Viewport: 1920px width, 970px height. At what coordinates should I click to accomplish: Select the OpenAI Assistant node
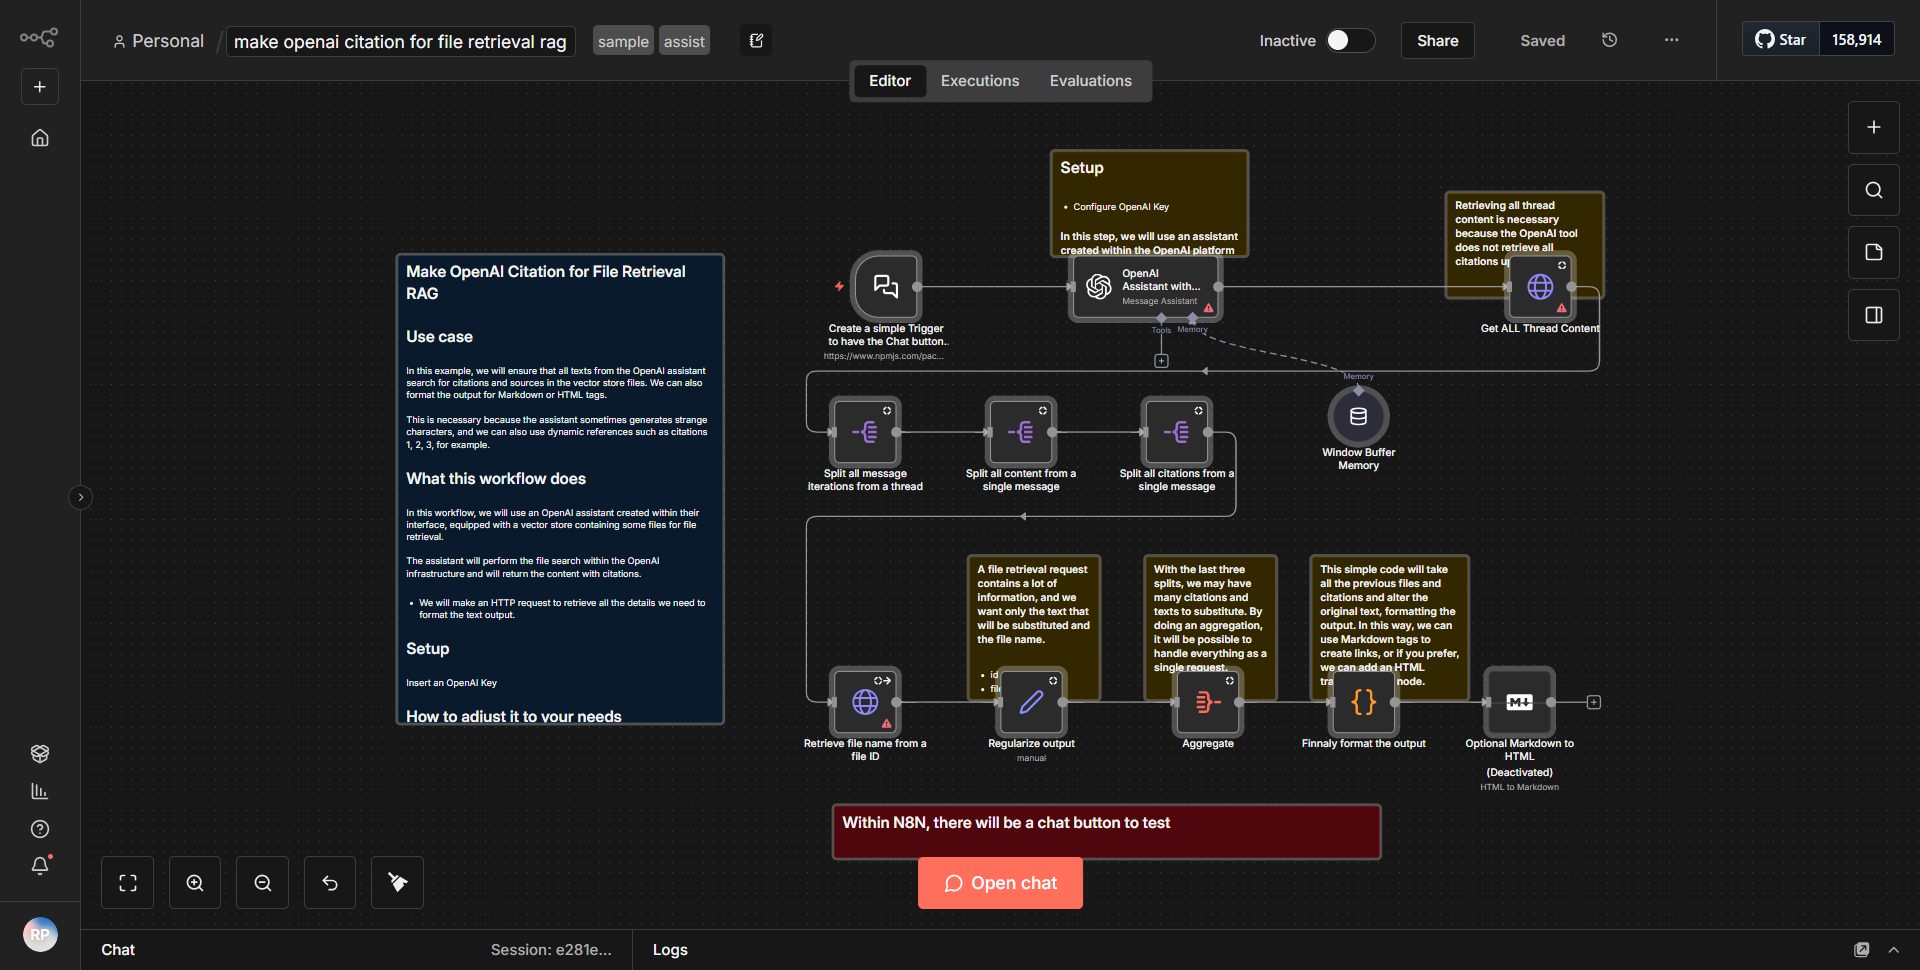(x=1146, y=287)
